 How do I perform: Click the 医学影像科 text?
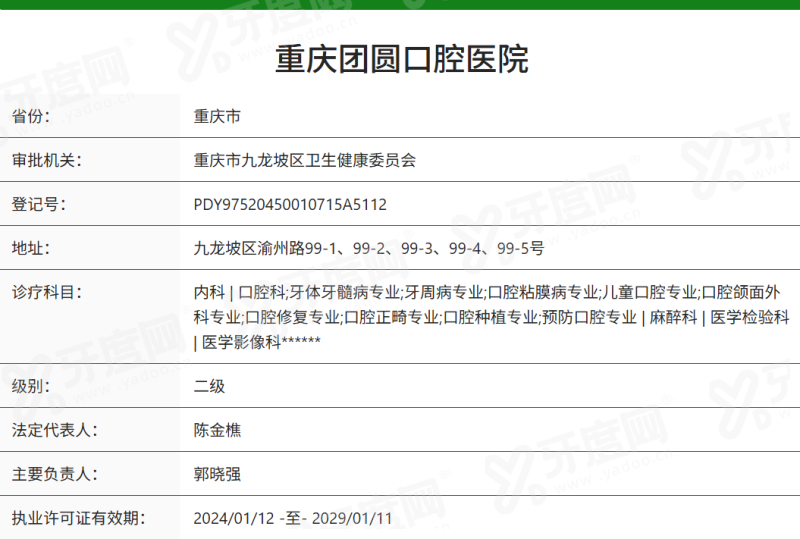(241, 342)
